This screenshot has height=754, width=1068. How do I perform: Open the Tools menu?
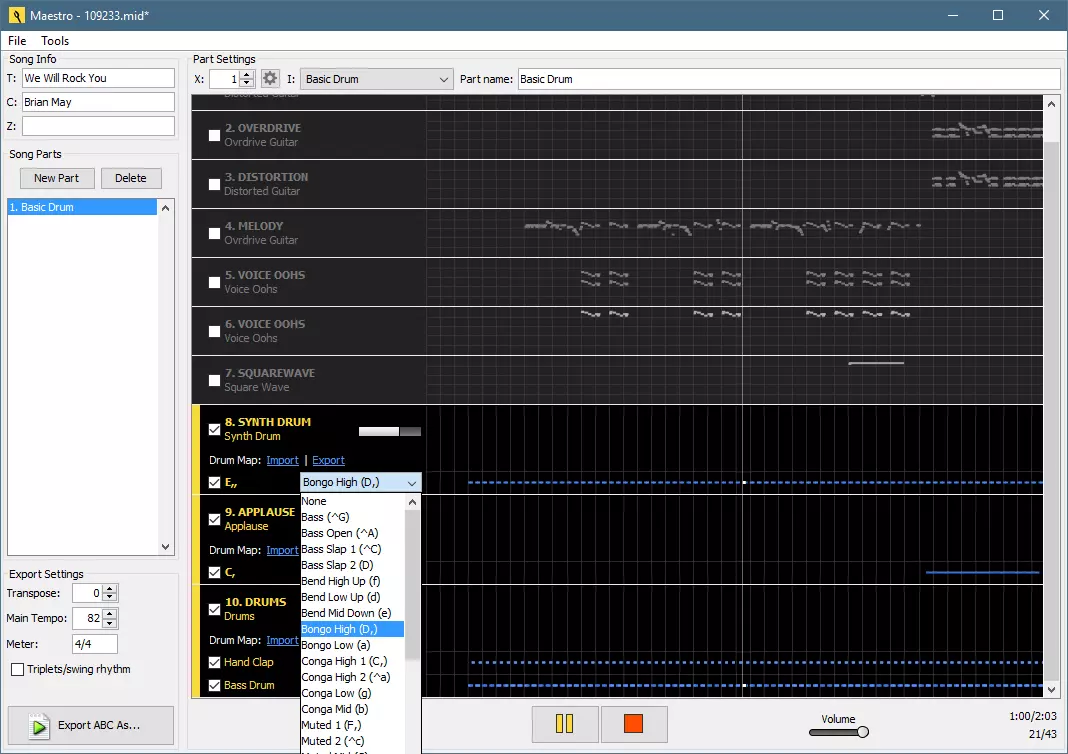pos(55,41)
